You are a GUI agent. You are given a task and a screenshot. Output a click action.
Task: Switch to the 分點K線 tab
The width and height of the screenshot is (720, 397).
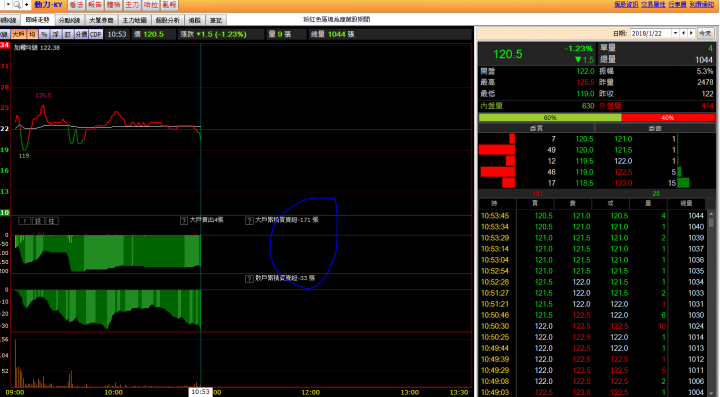pos(69,20)
